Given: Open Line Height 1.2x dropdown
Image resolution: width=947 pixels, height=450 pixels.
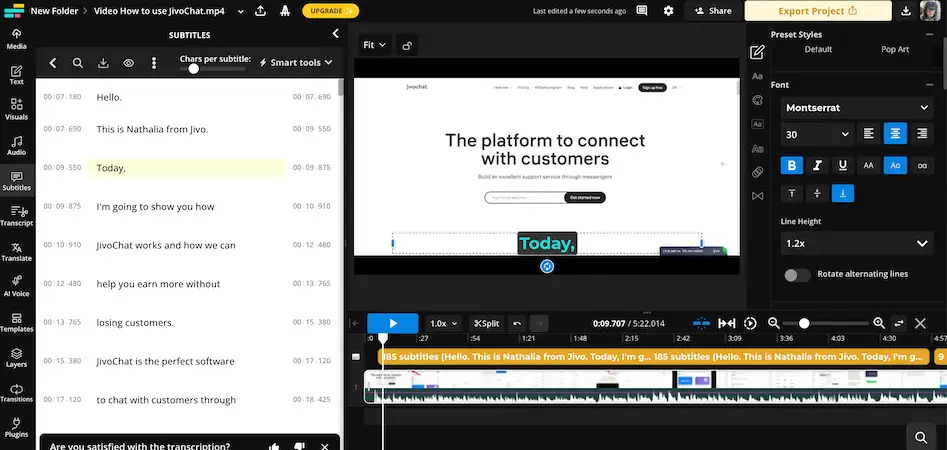Looking at the screenshot, I should (857, 243).
